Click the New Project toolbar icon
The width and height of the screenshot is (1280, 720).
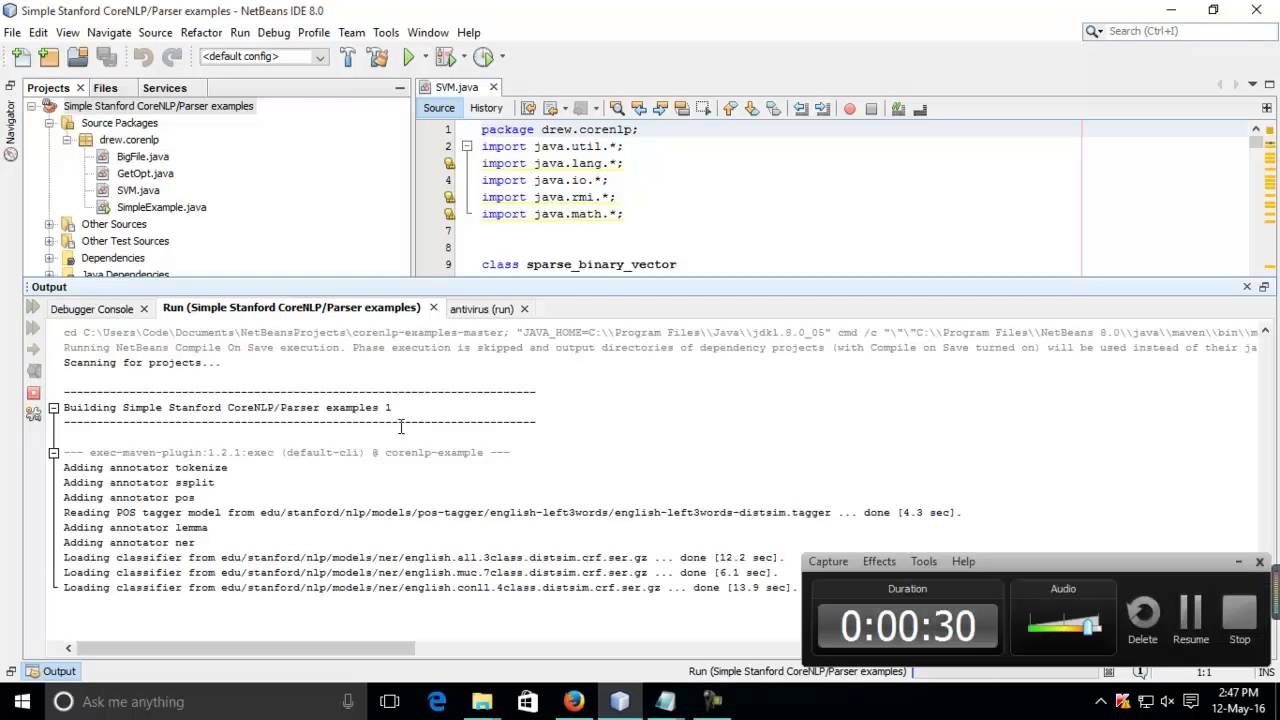click(49, 57)
